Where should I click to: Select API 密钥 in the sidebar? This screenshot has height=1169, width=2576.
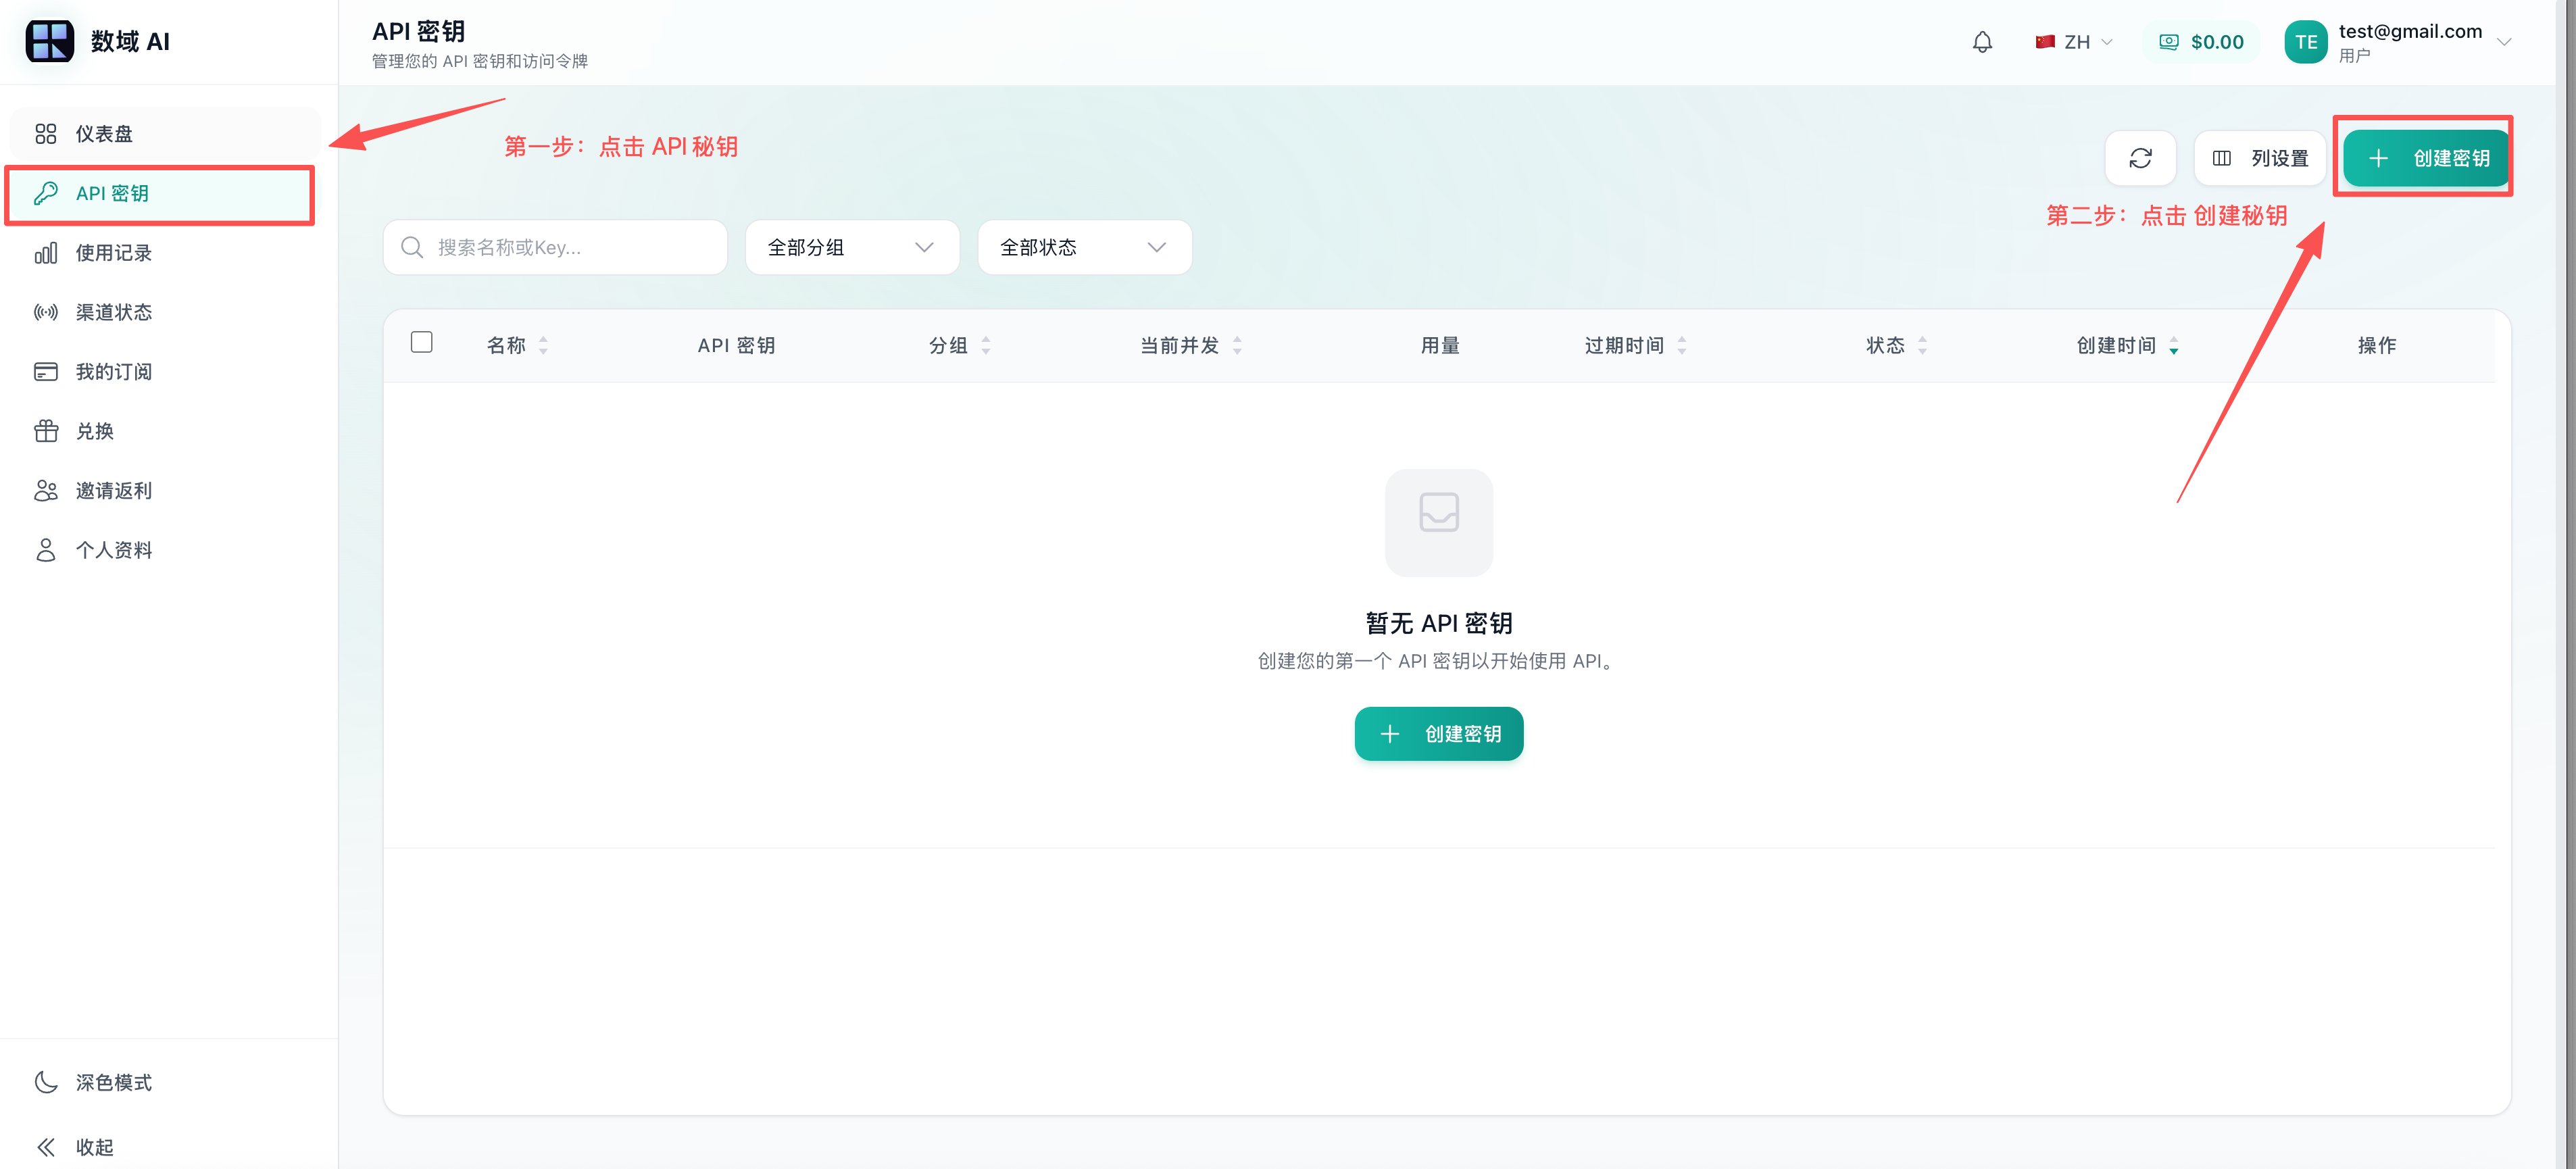click(165, 193)
